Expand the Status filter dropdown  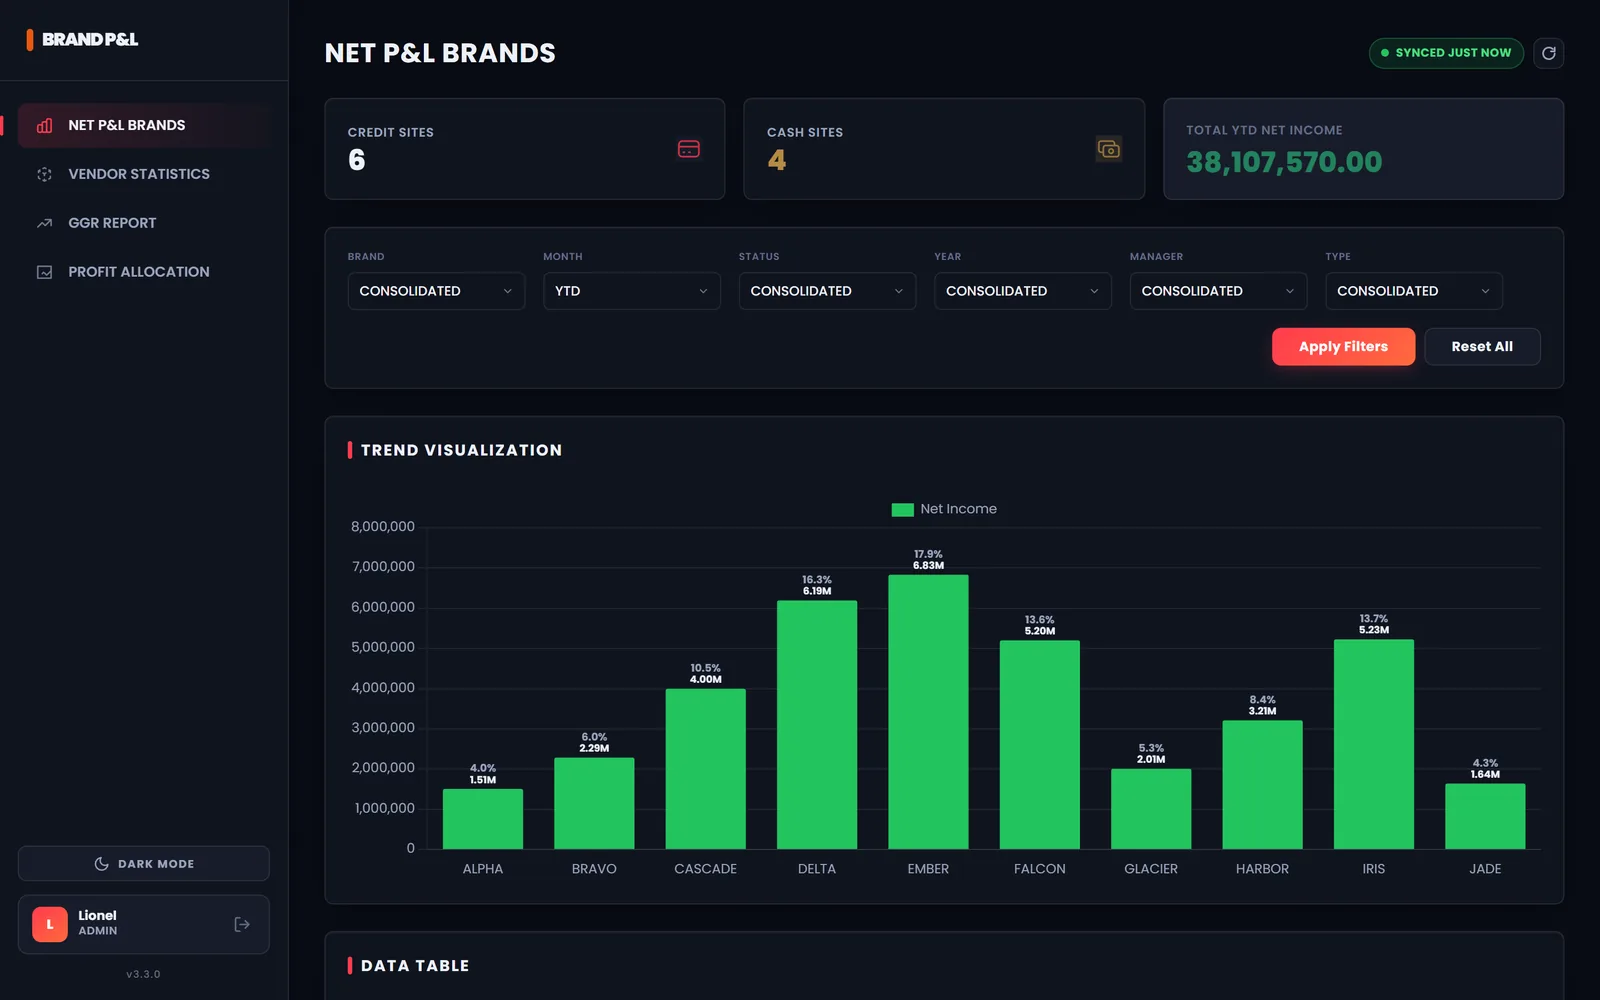click(x=827, y=291)
